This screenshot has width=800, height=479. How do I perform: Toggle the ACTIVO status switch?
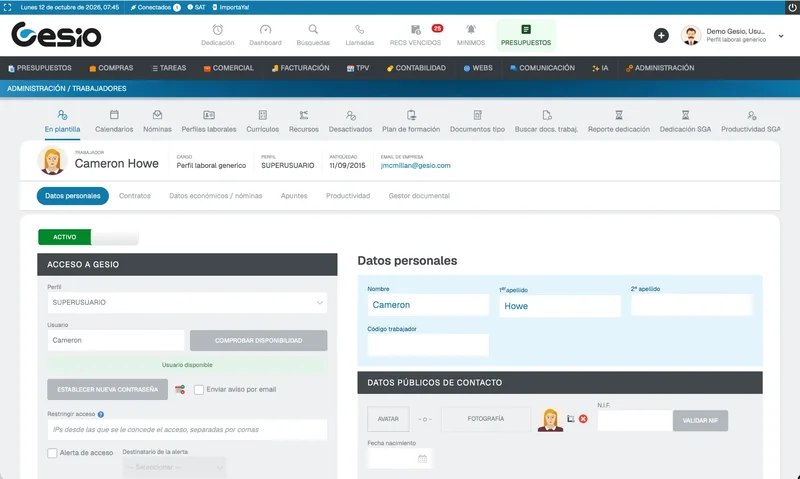(88, 237)
